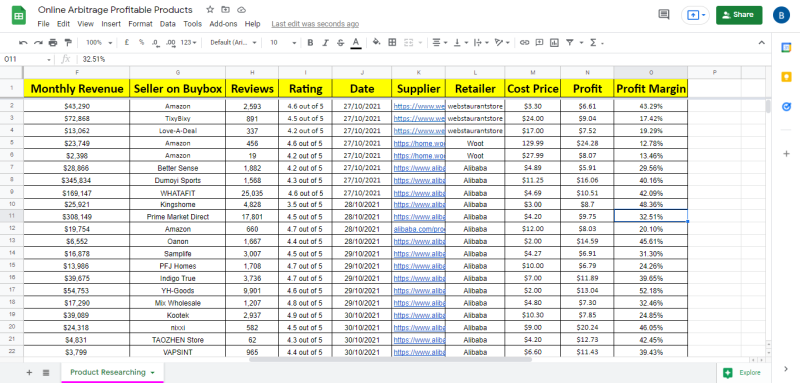Open the alibaba.com/pro supplier link
Image resolution: width=800 pixels, height=383 pixels.
[x=419, y=229]
